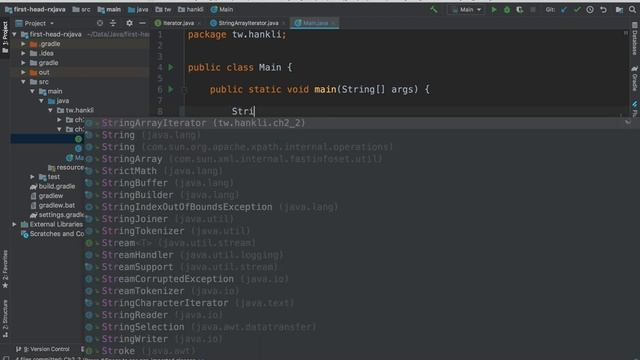Viewport: 640px width, 360px height.
Task: Click run gutter arrow beside main method
Action: click(x=171, y=89)
